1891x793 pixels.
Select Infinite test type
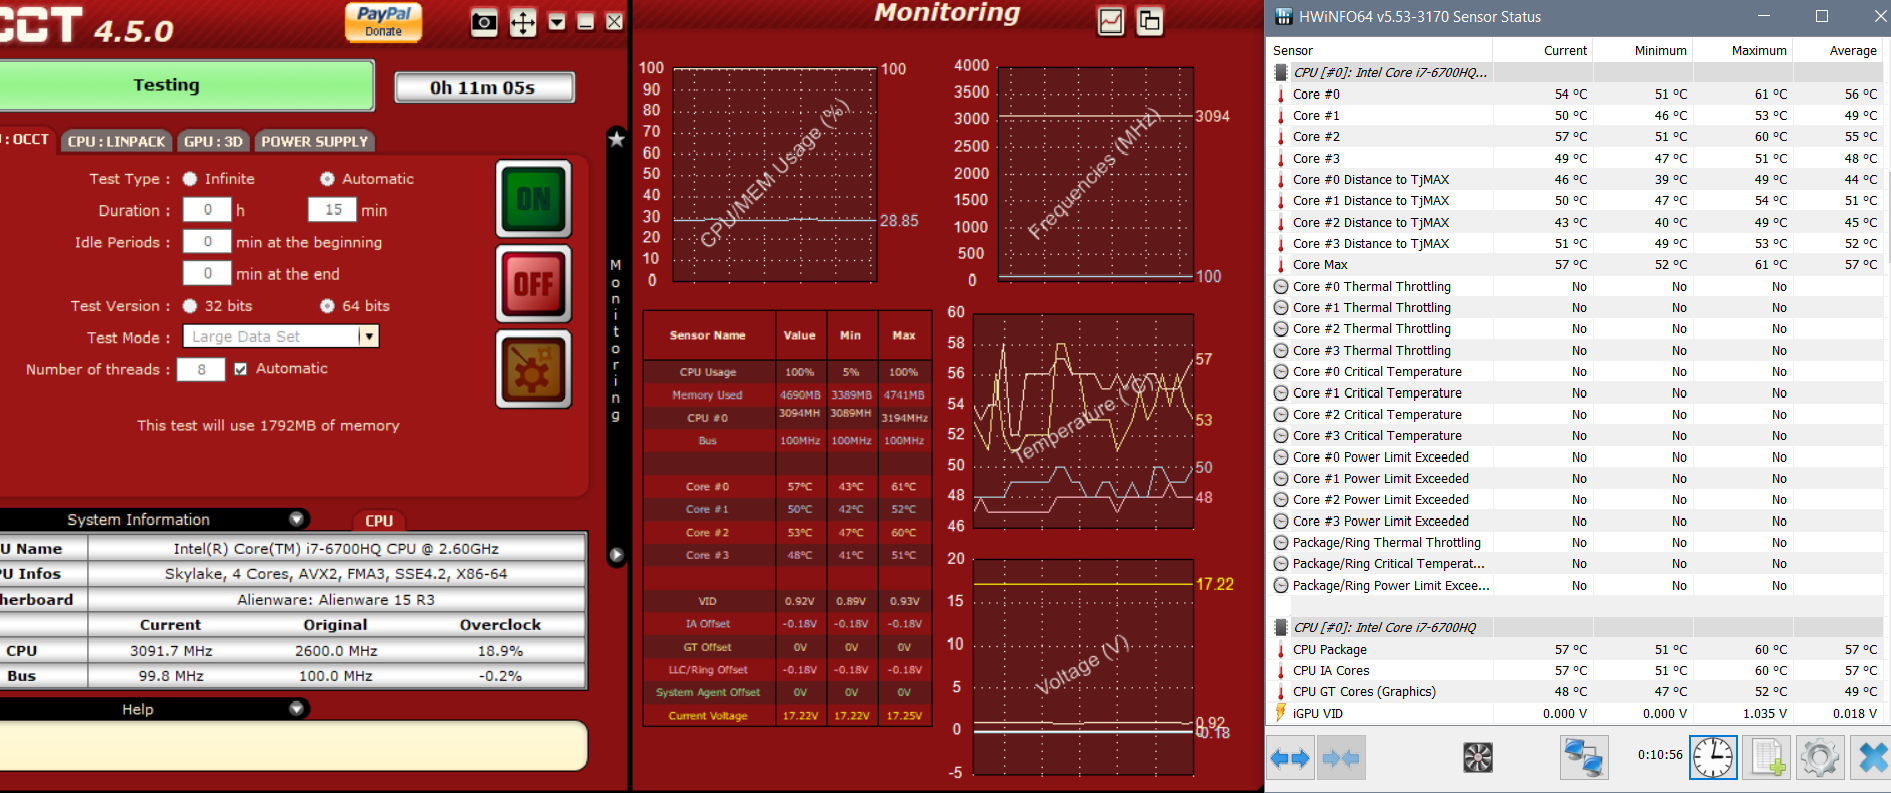190,179
